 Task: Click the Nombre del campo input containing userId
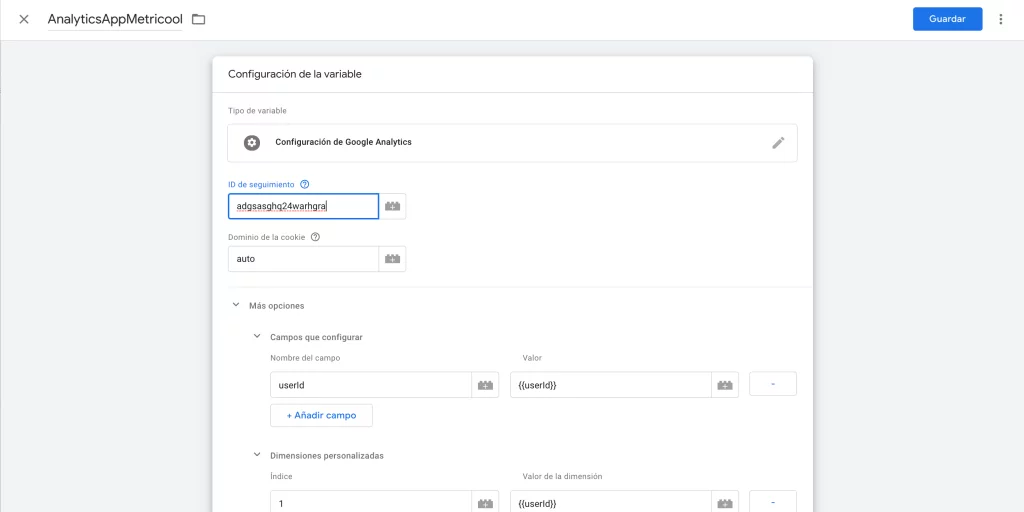[x=371, y=385]
